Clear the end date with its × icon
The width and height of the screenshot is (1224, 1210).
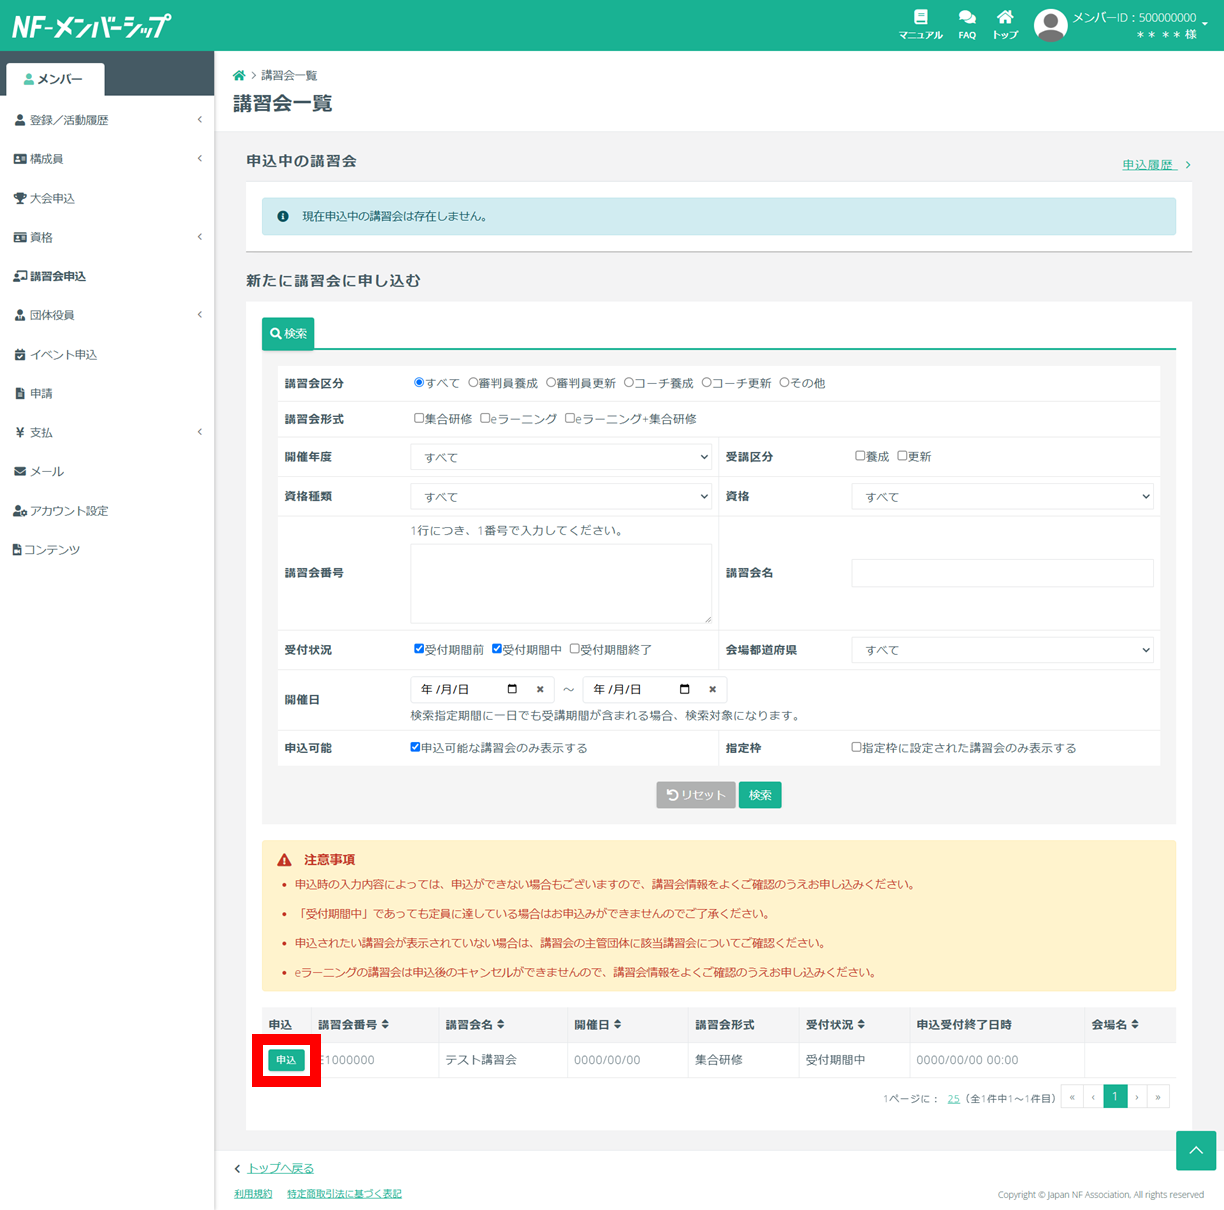click(x=712, y=689)
